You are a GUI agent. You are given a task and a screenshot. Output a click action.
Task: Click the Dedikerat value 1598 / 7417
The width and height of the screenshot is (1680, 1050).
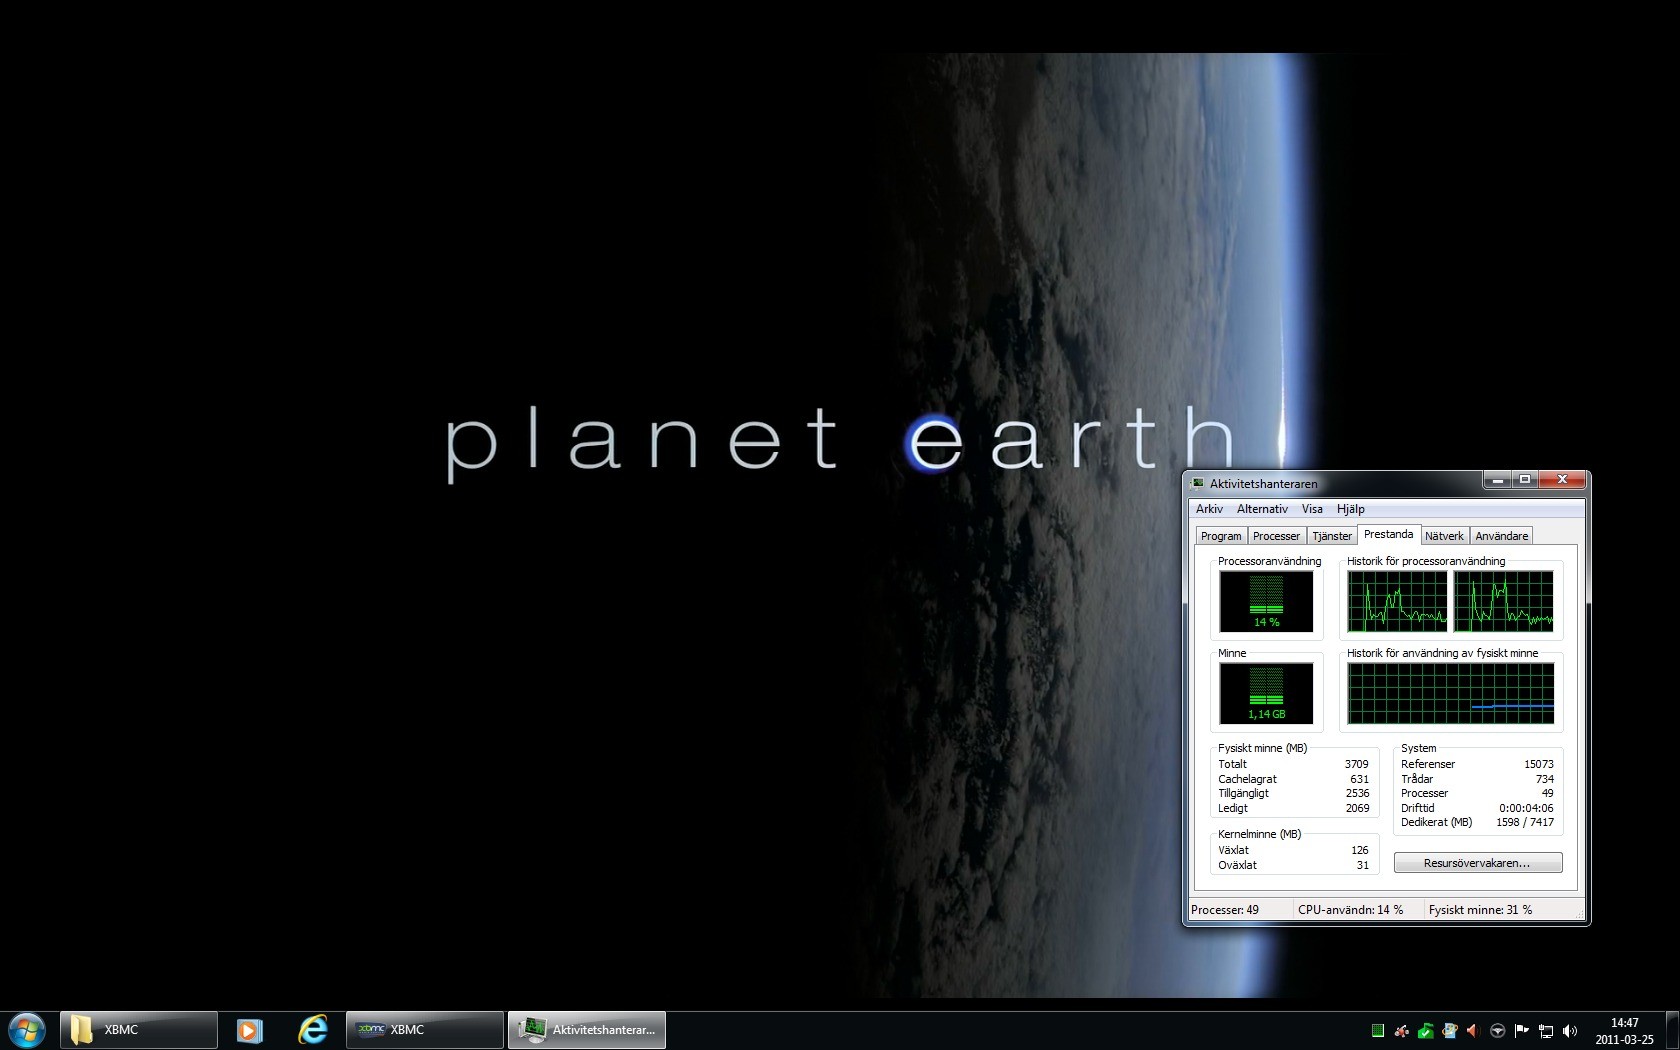[1525, 822]
